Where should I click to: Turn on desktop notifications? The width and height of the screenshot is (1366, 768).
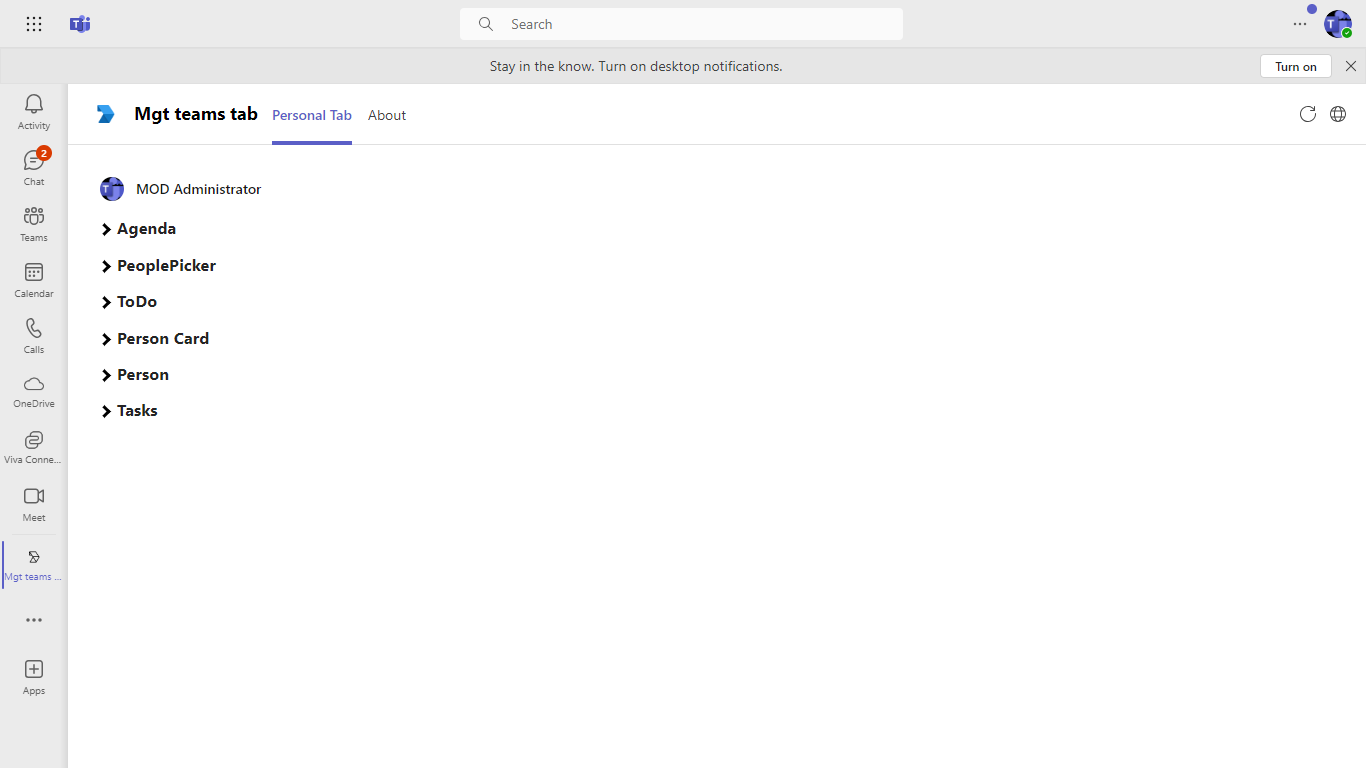[x=1296, y=66]
